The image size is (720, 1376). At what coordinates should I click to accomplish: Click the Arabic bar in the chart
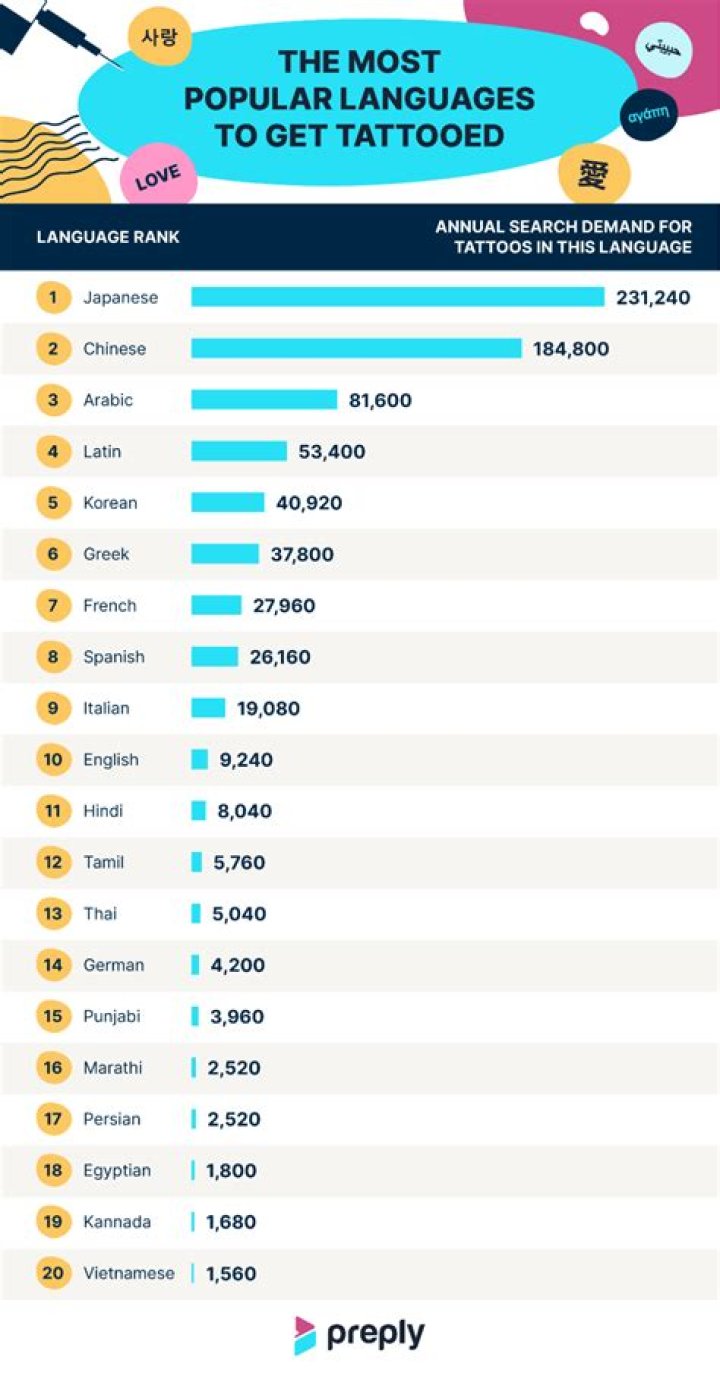[x=264, y=400]
